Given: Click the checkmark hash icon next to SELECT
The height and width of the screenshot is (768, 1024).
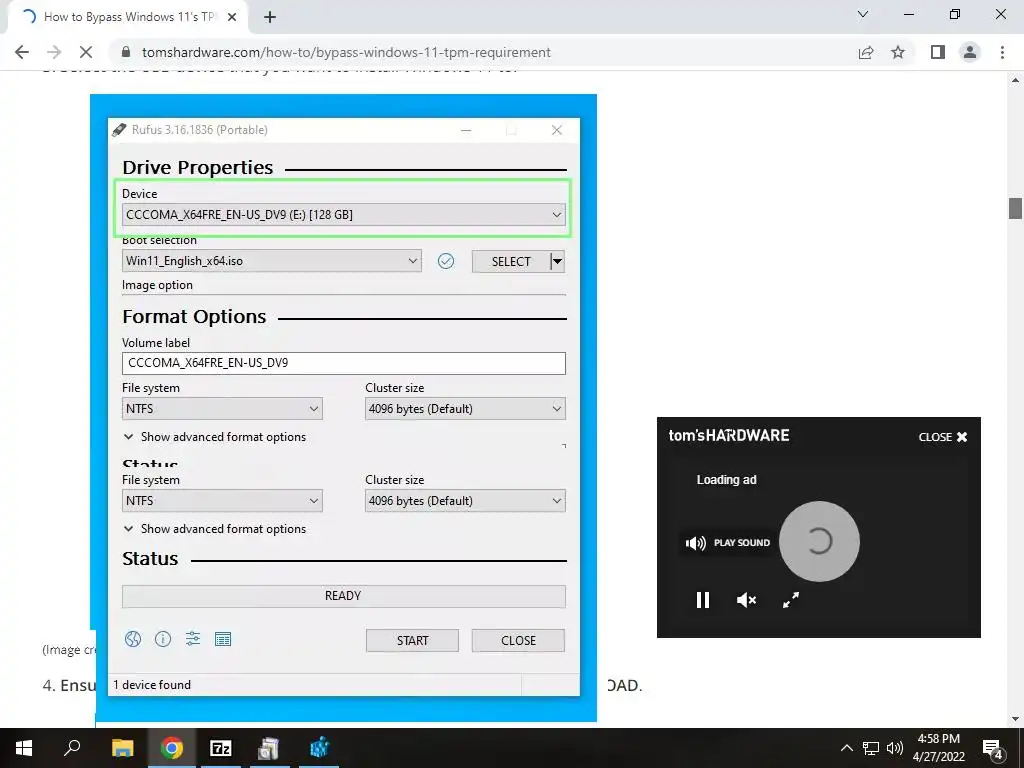Looking at the screenshot, I should (446, 261).
